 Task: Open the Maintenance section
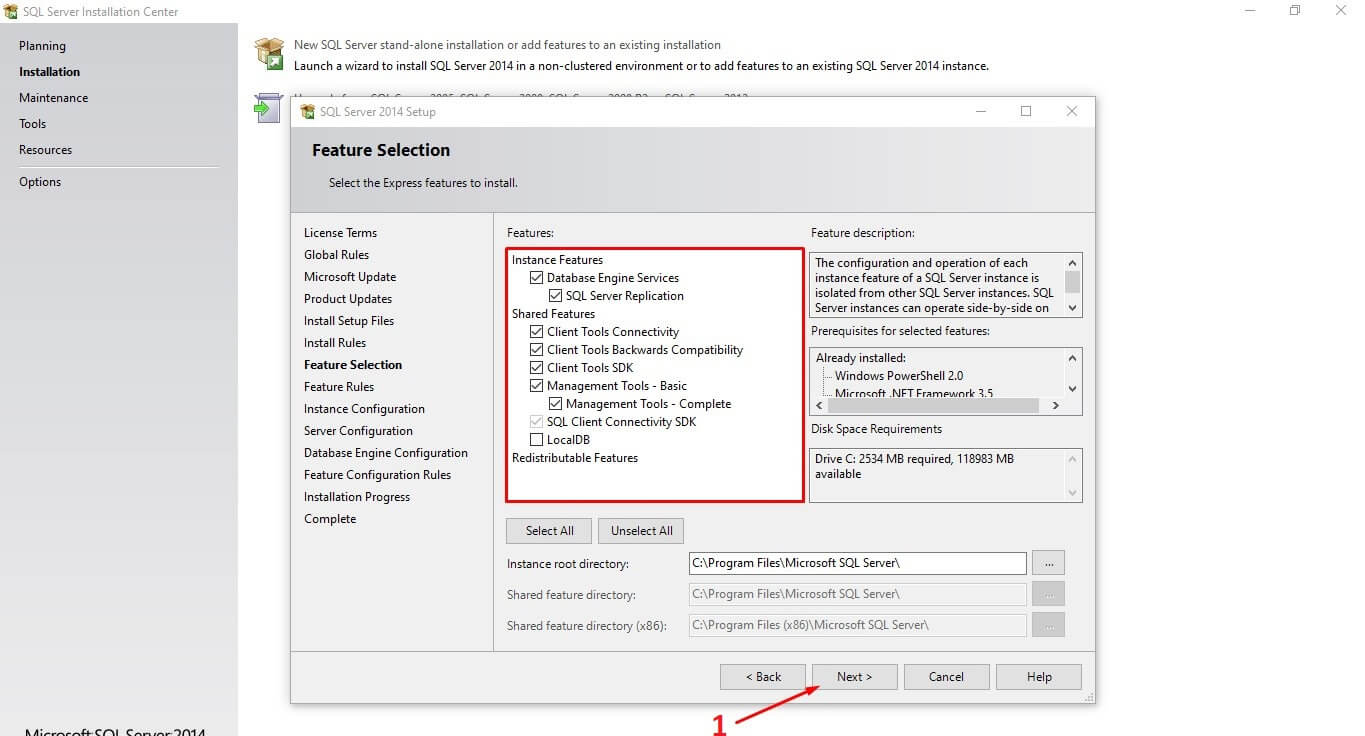[53, 98]
